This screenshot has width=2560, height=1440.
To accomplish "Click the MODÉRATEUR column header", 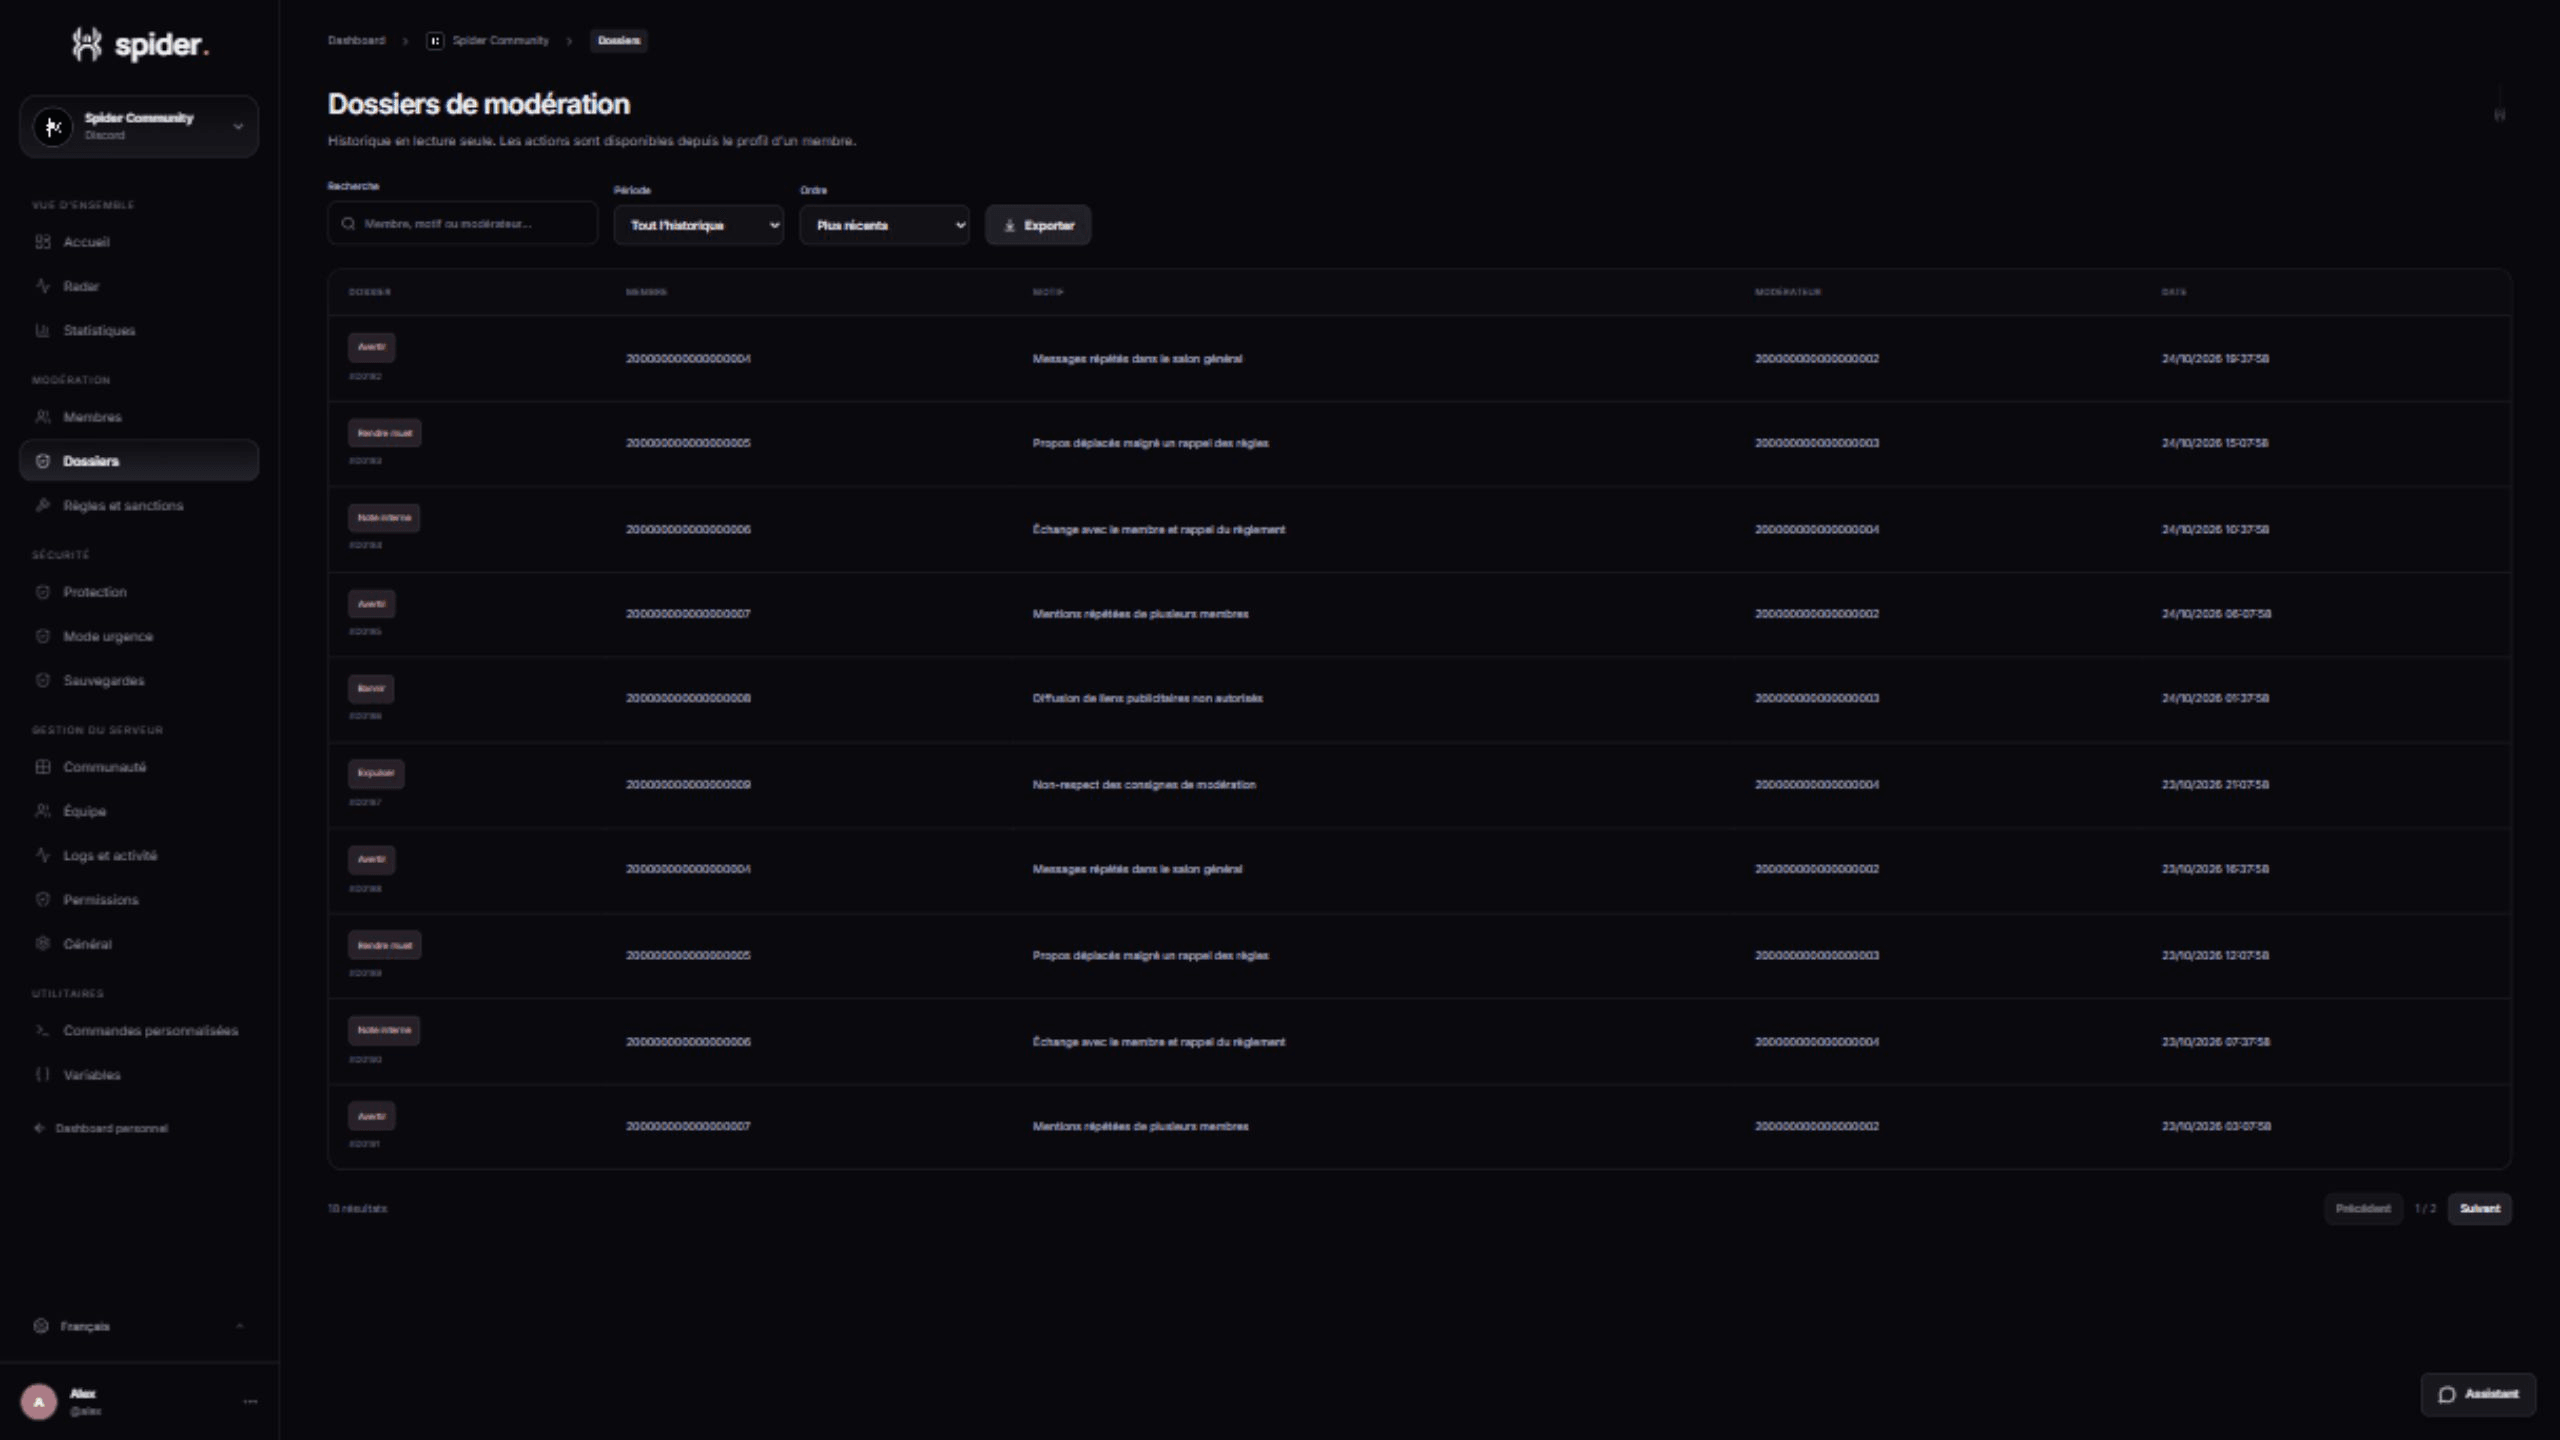I will point(1787,292).
